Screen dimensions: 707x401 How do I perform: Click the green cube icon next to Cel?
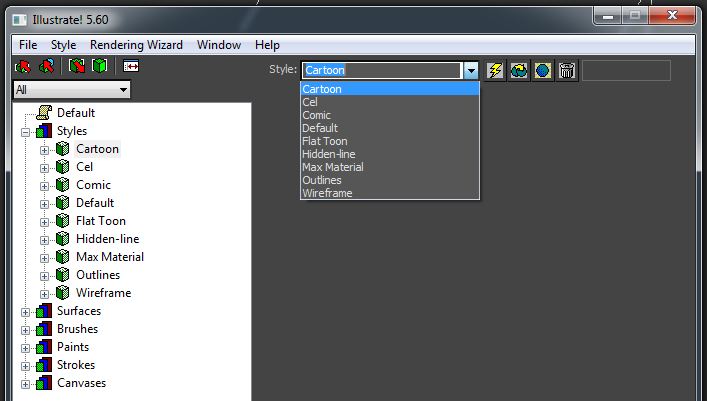coord(63,166)
